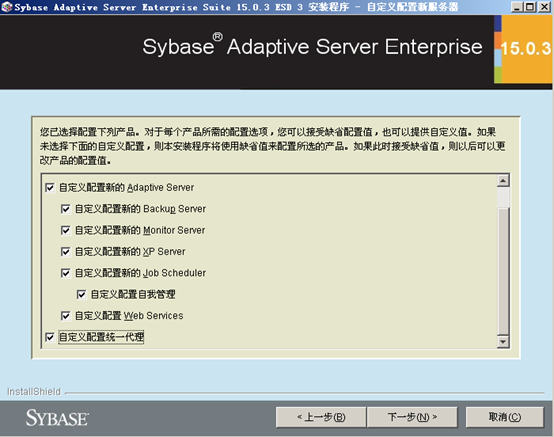
Task: Click the 下一步(N) next button
Action: pos(412,417)
